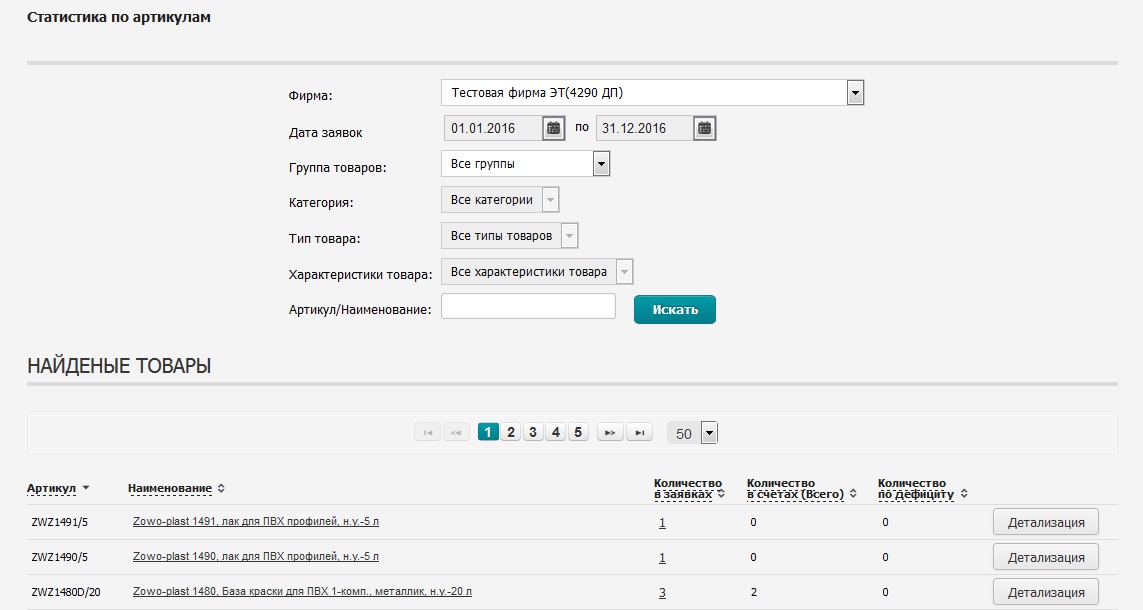Click the Артикул/Наименование text field
Image resolution: width=1143 pixels, height=610 pixels.
pyautogui.click(x=528, y=307)
